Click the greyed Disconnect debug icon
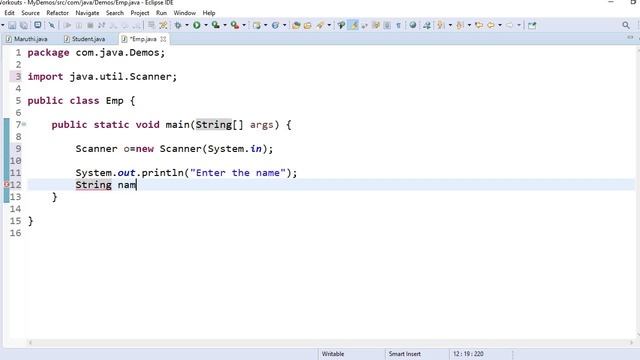Viewport: 640px width, 360px height. coord(102,25)
